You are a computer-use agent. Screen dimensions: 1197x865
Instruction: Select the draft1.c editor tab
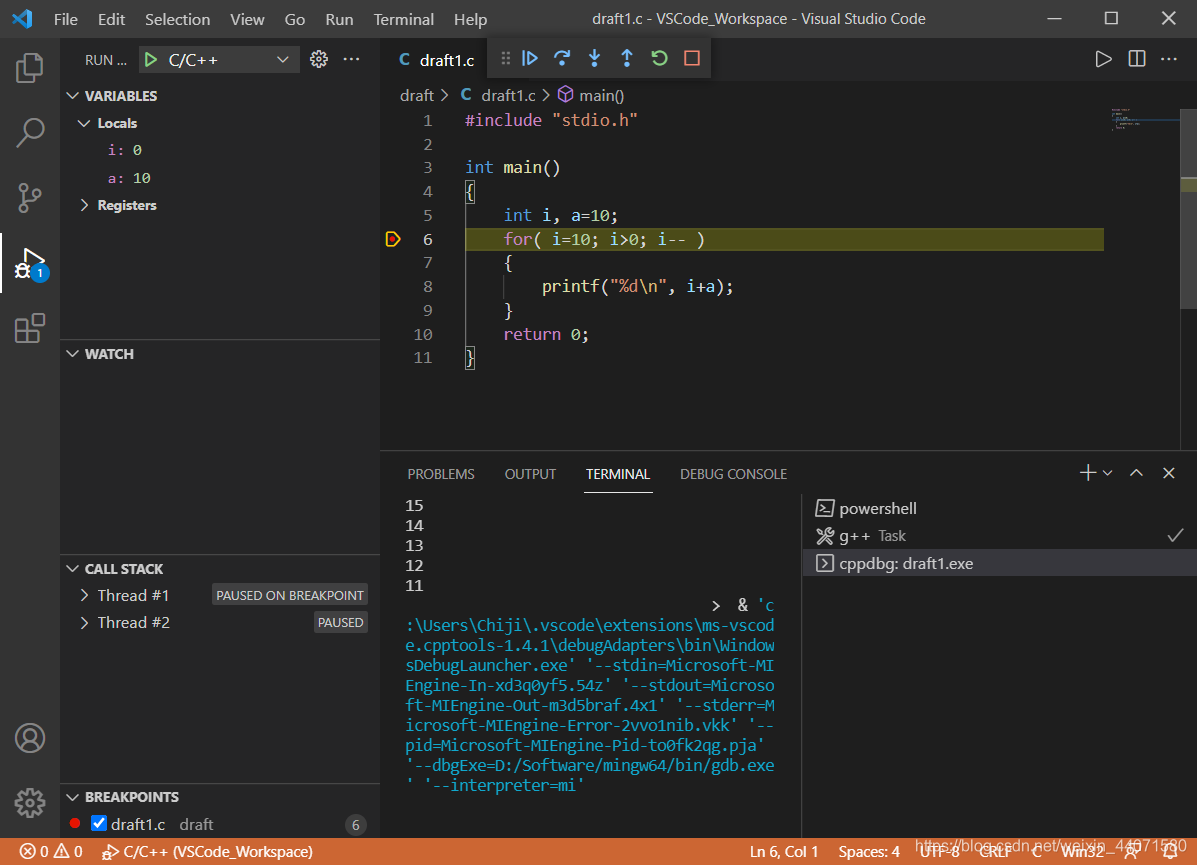(x=436, y=60)
